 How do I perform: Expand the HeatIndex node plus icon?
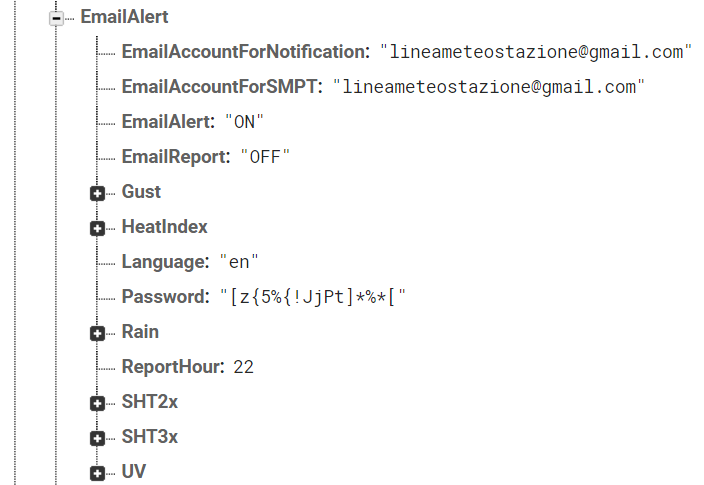tap(97, 229)
